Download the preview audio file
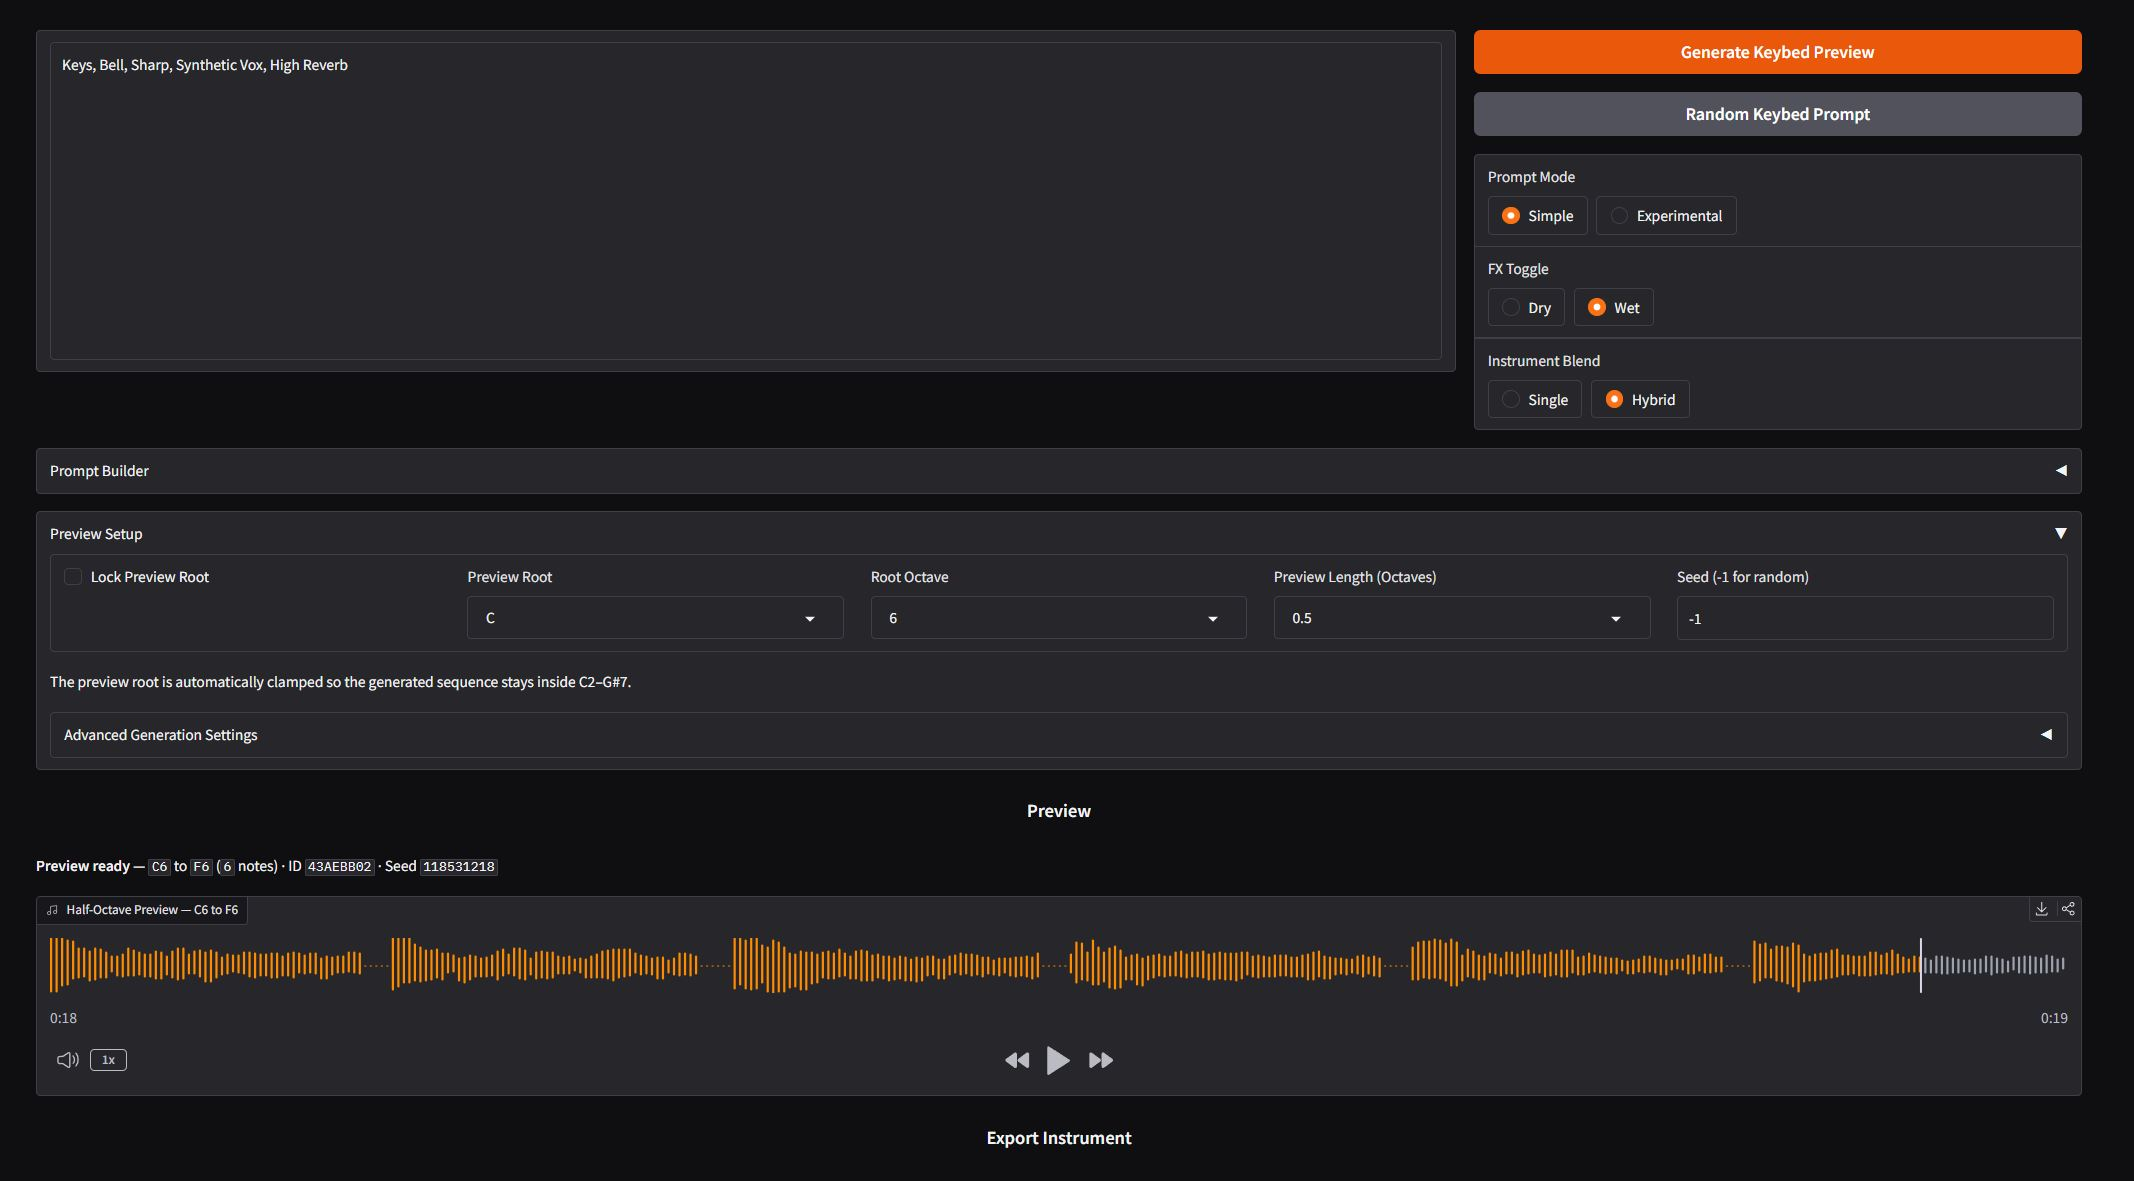Screen dimensions: 2134x1181 (2041, 909)
